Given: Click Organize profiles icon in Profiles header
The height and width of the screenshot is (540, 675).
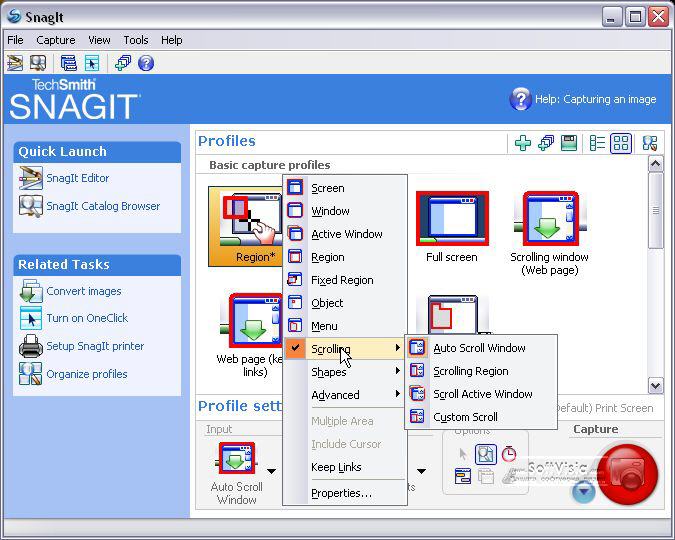Looking at the screenshot, I should pyautogui.click(x=650, y=143).
